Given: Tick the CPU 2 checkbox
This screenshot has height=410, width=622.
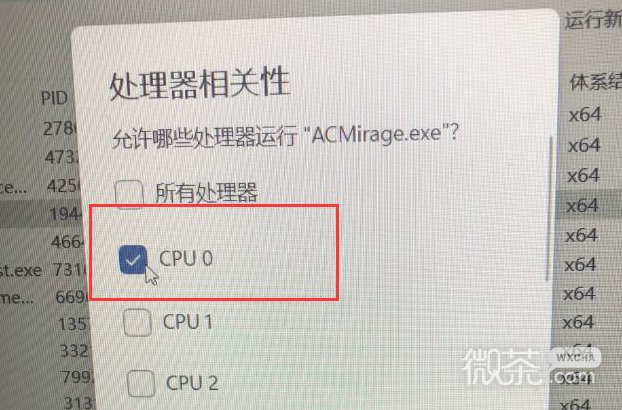Looking at the screenshot, I should pos(141,383).
